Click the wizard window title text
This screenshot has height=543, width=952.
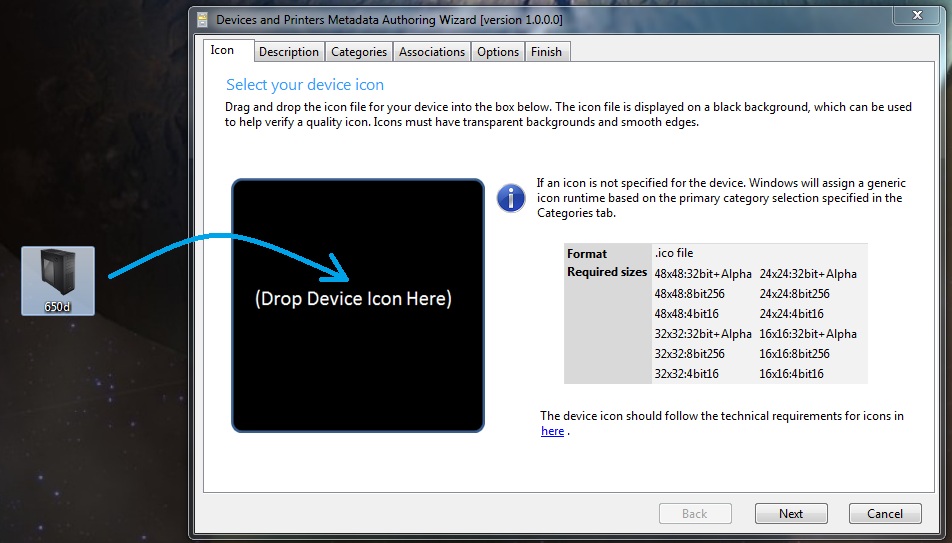coord(389,19)
